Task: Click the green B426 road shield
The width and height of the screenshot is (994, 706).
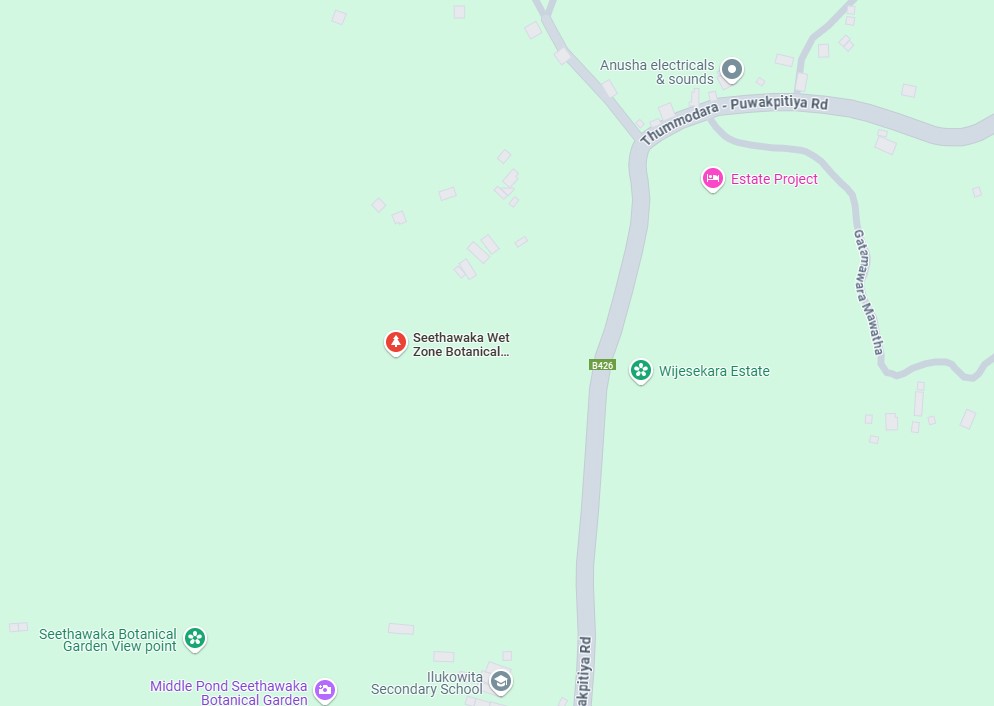Action: [x=602, y=365]
